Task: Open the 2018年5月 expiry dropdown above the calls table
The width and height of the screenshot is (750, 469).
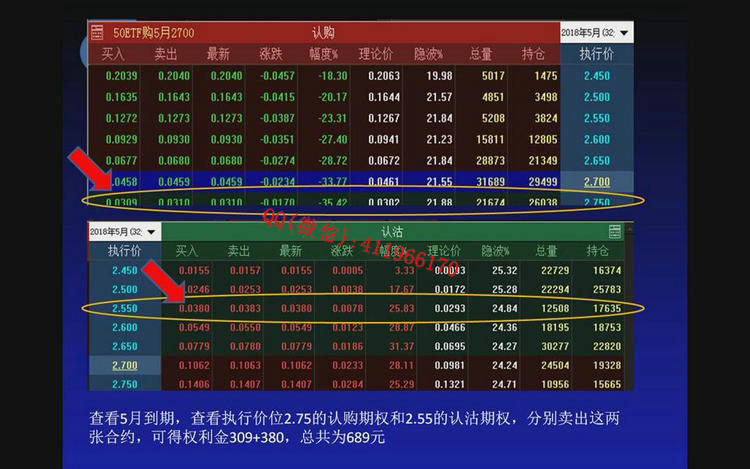Action: pos(596,33)
